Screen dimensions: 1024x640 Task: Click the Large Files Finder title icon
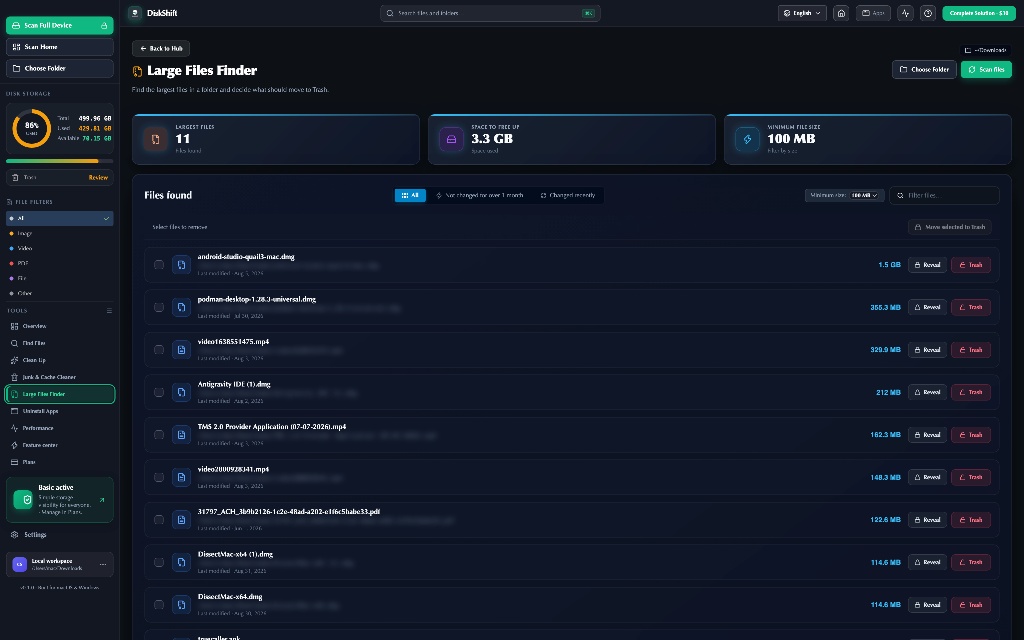[137, 71]
